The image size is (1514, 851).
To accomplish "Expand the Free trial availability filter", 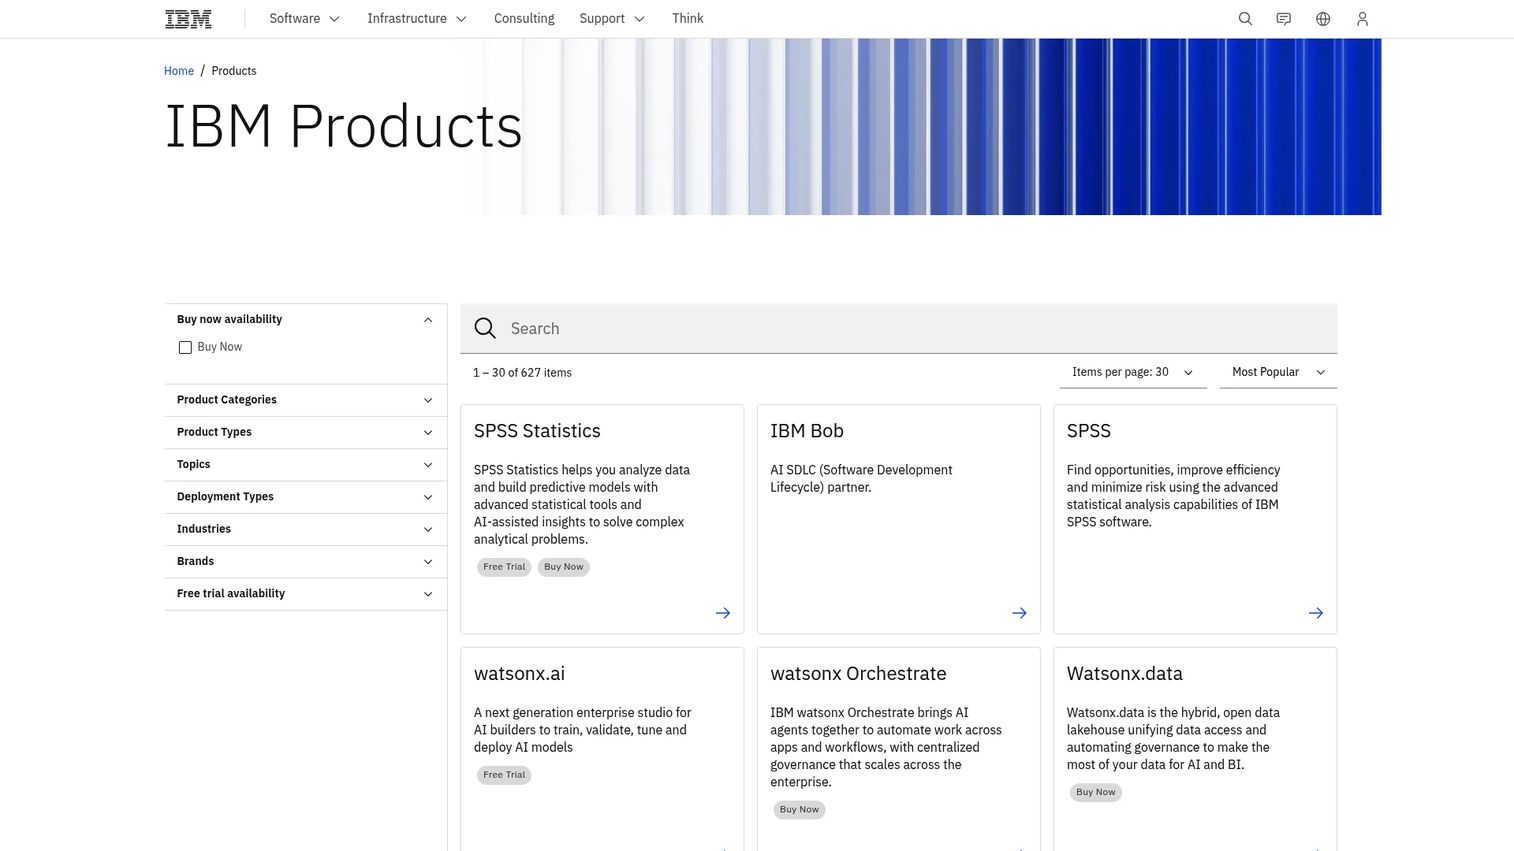I will click(305, 594).
